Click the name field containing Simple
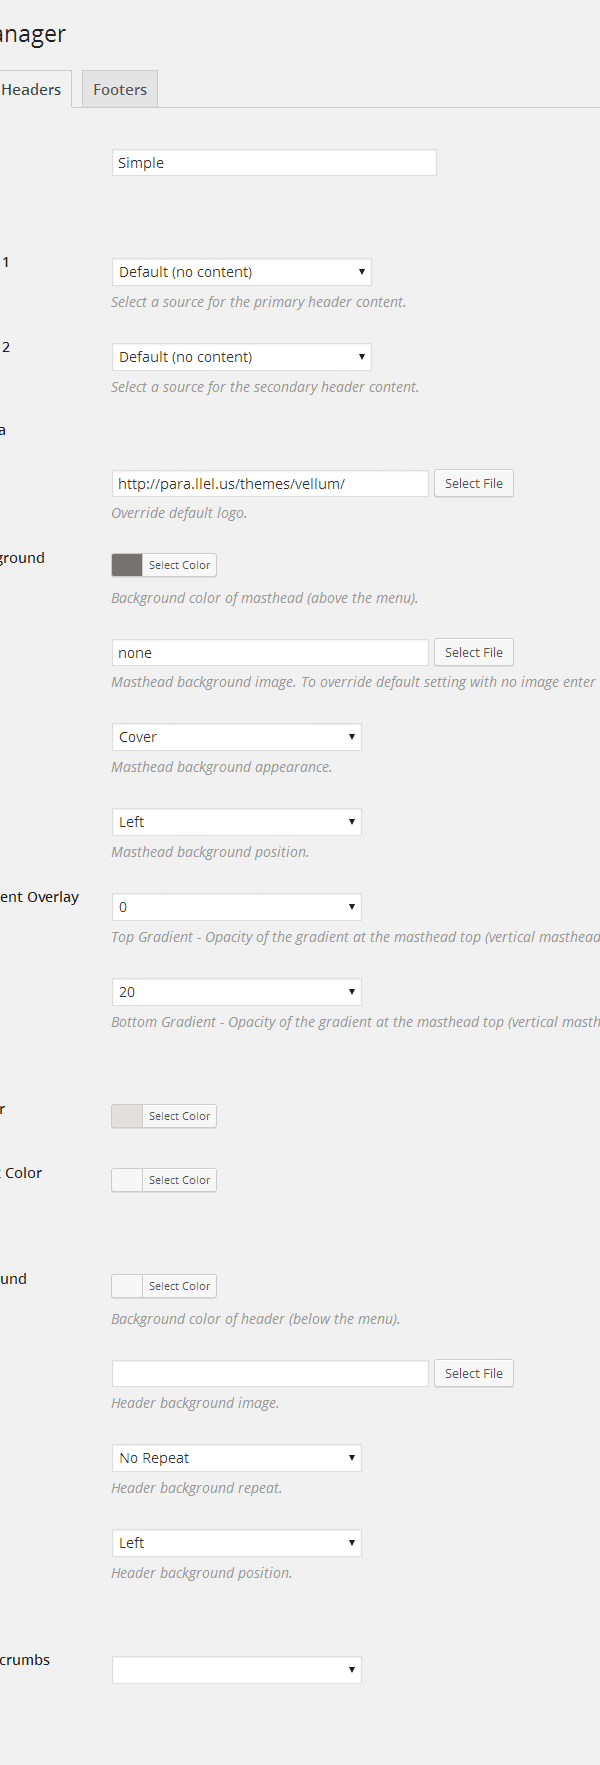 274,163
